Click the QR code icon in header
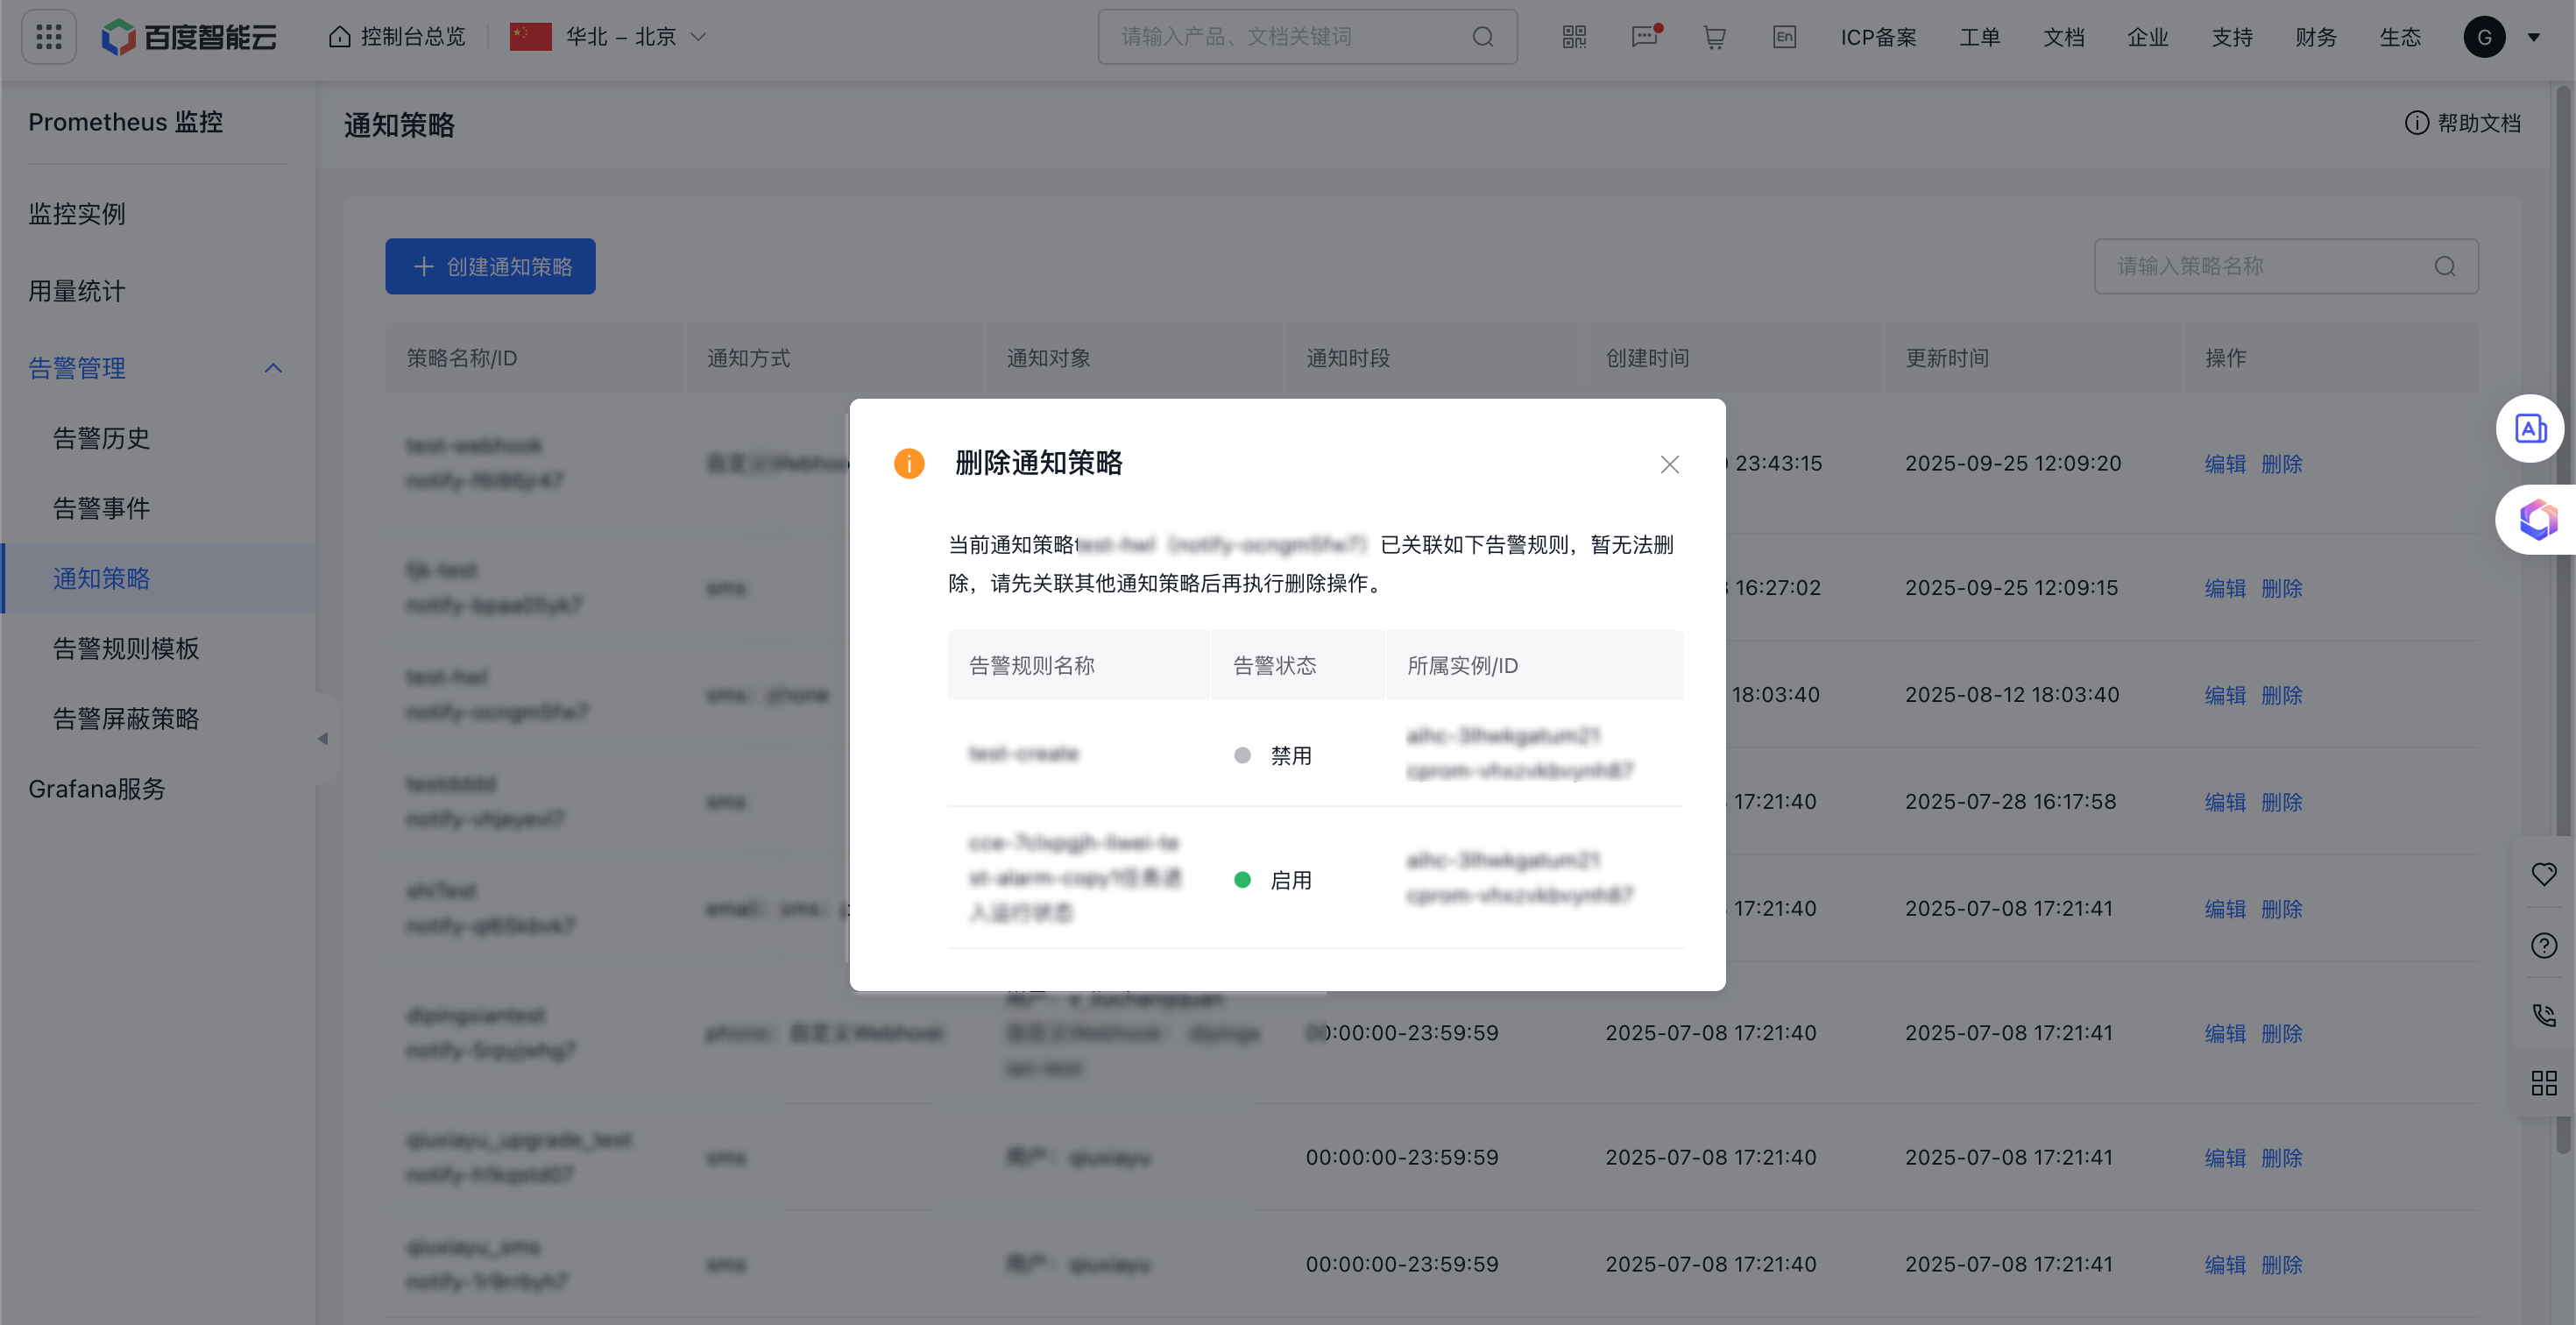The height and width of the screenshot is (1325, 2576). tap(1574, 37)
